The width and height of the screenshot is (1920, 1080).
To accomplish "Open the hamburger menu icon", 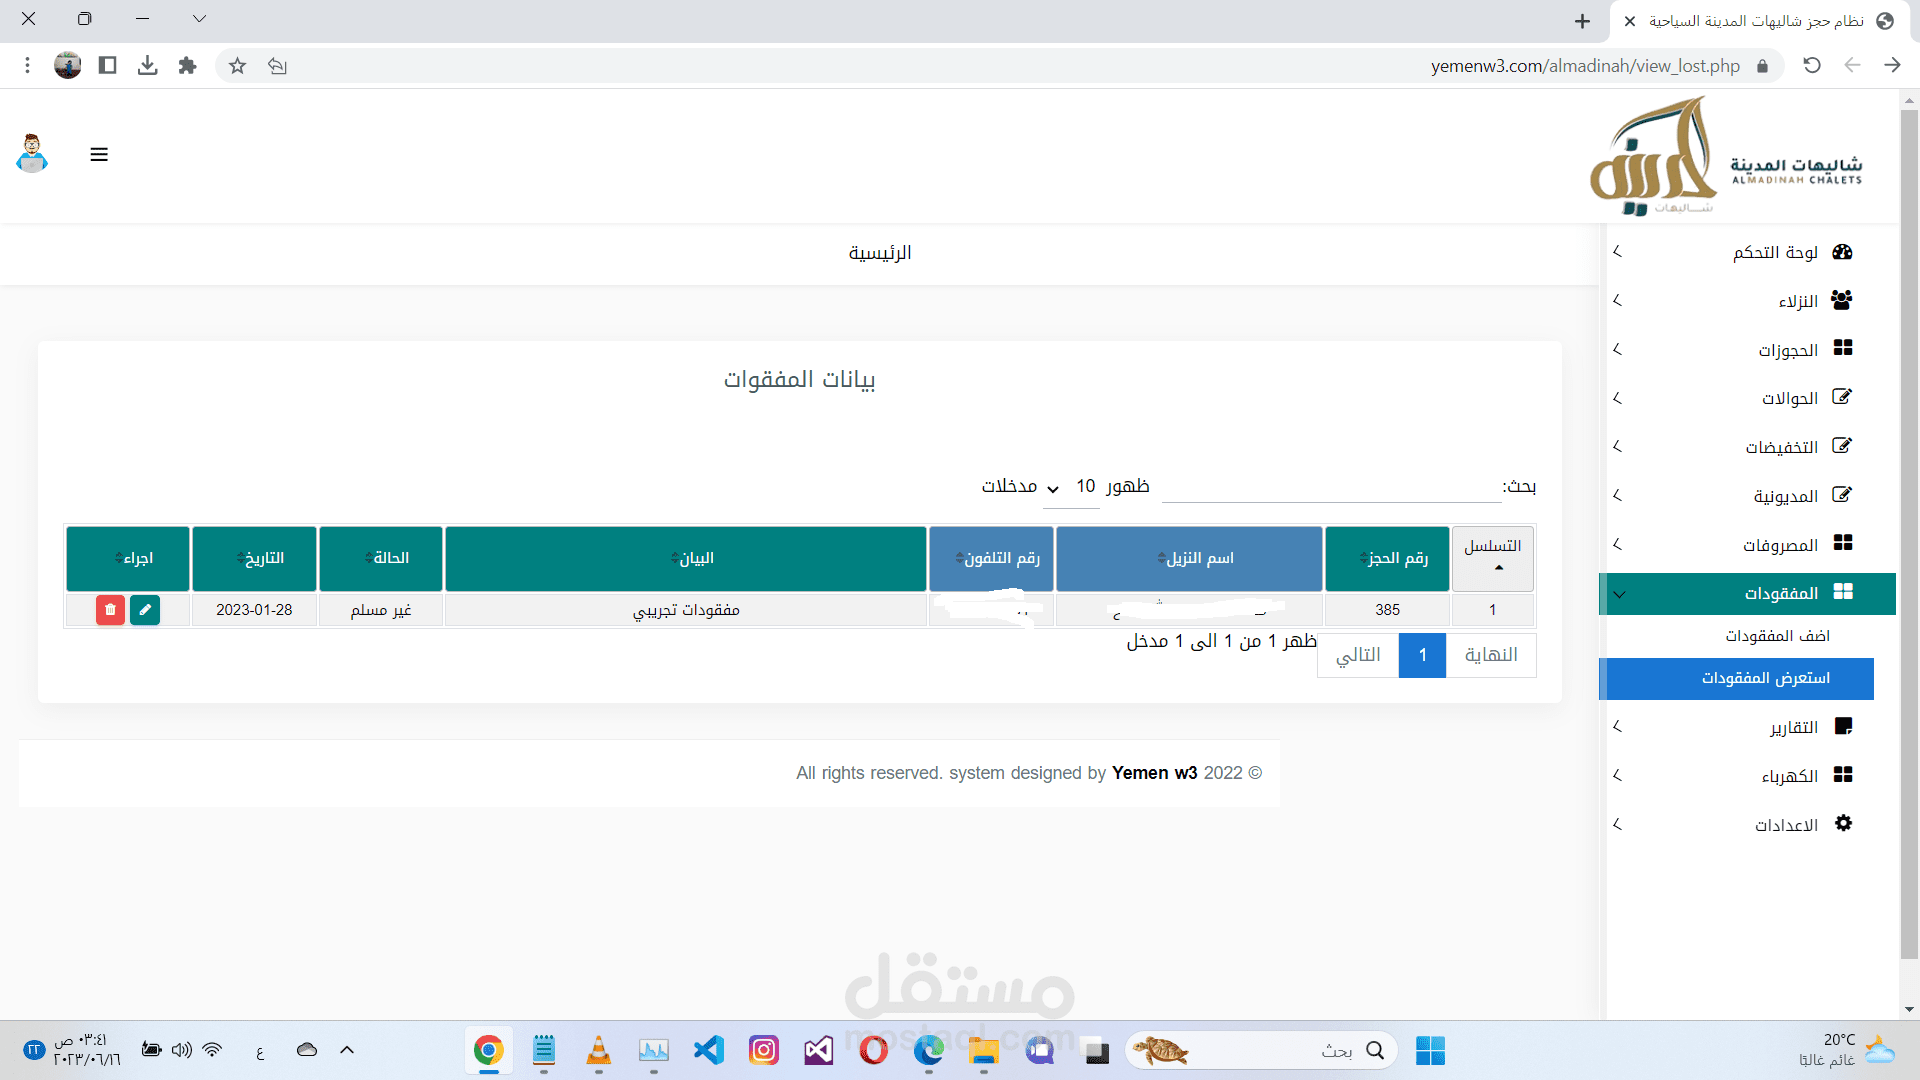I will coord(99,155).
